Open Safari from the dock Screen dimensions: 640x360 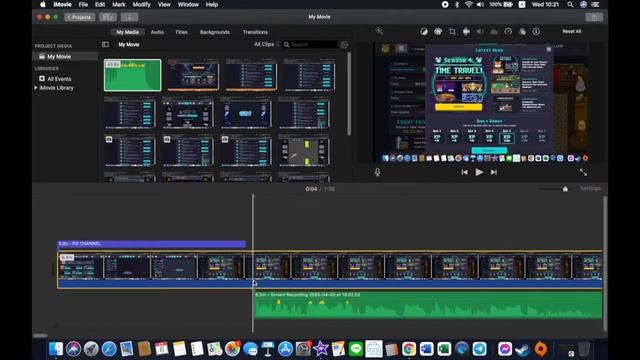[x=109, y=349]
